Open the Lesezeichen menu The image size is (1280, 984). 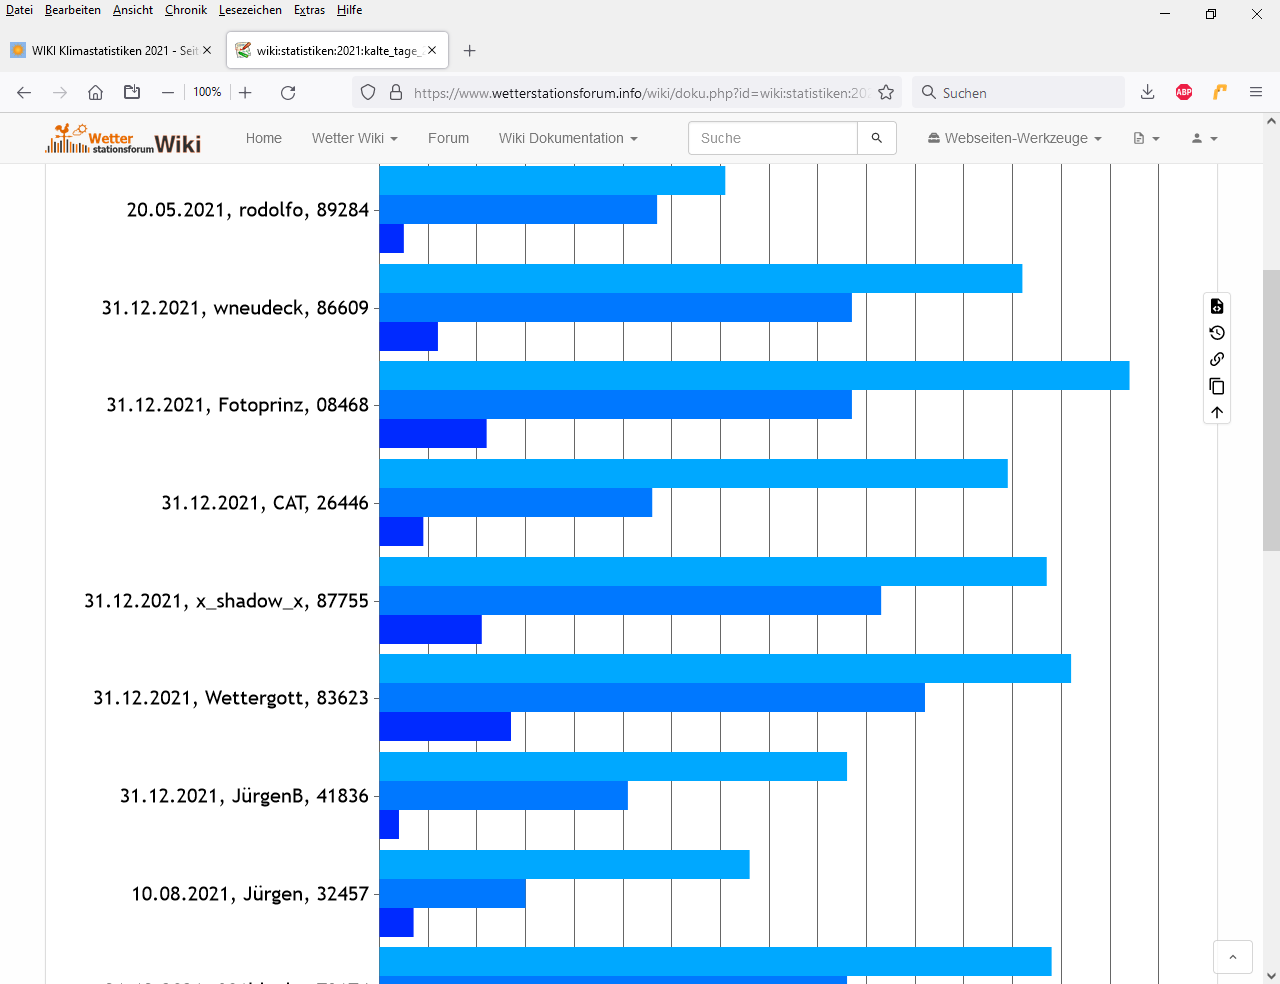[250, 10]
